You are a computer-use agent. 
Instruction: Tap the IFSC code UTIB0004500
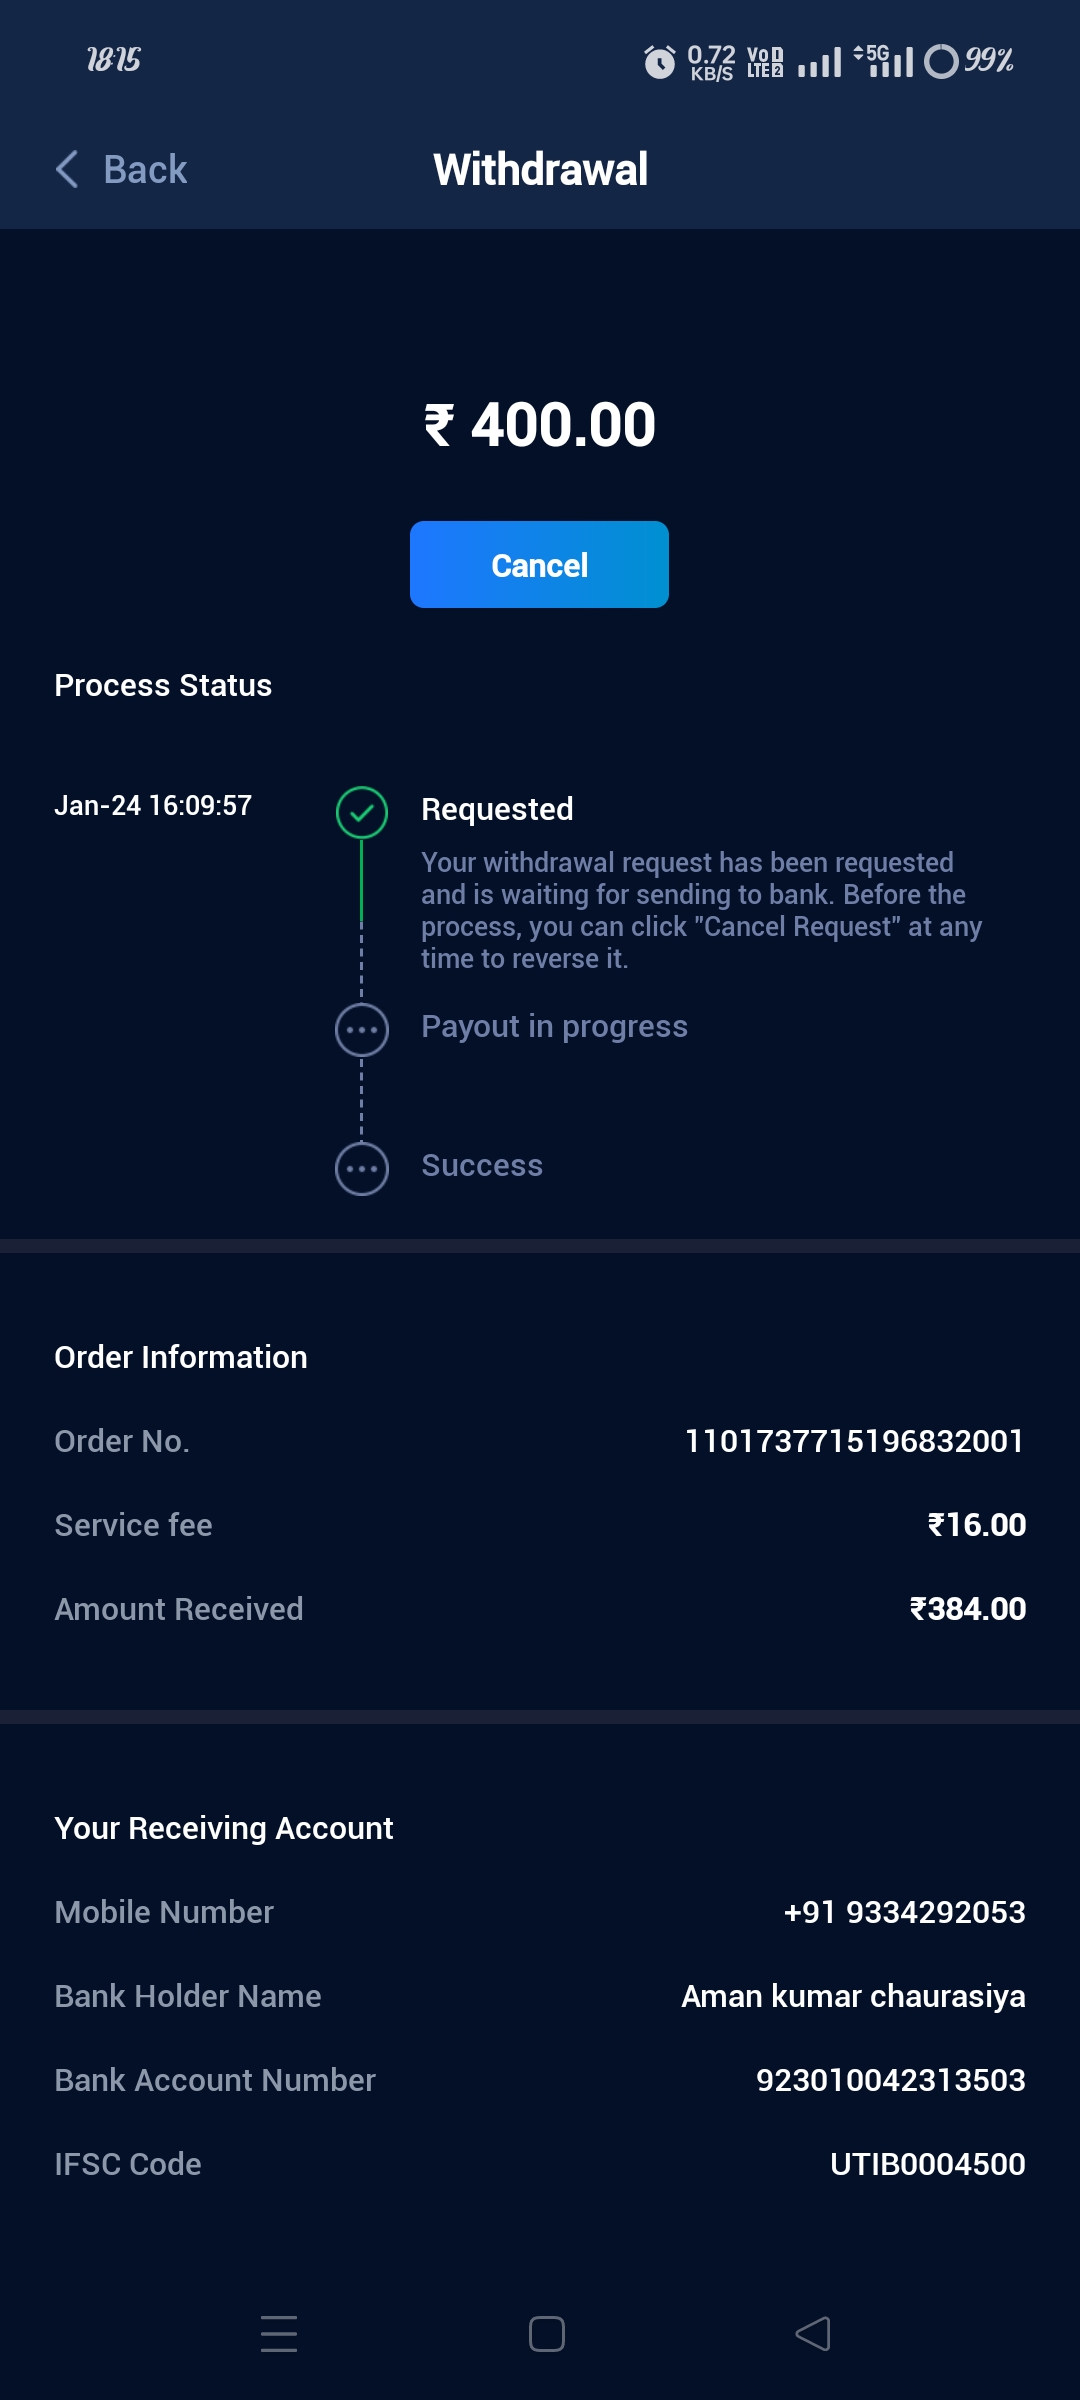click(927, 2164)
